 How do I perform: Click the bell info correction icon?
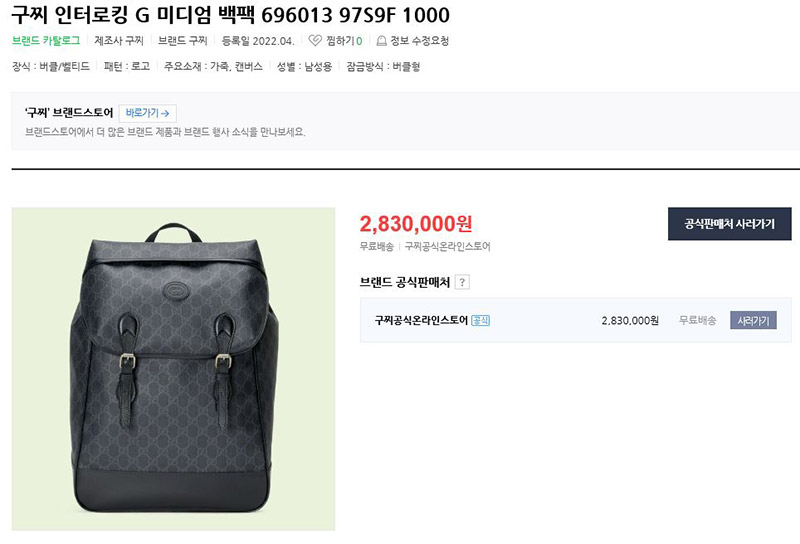(381, 41)
